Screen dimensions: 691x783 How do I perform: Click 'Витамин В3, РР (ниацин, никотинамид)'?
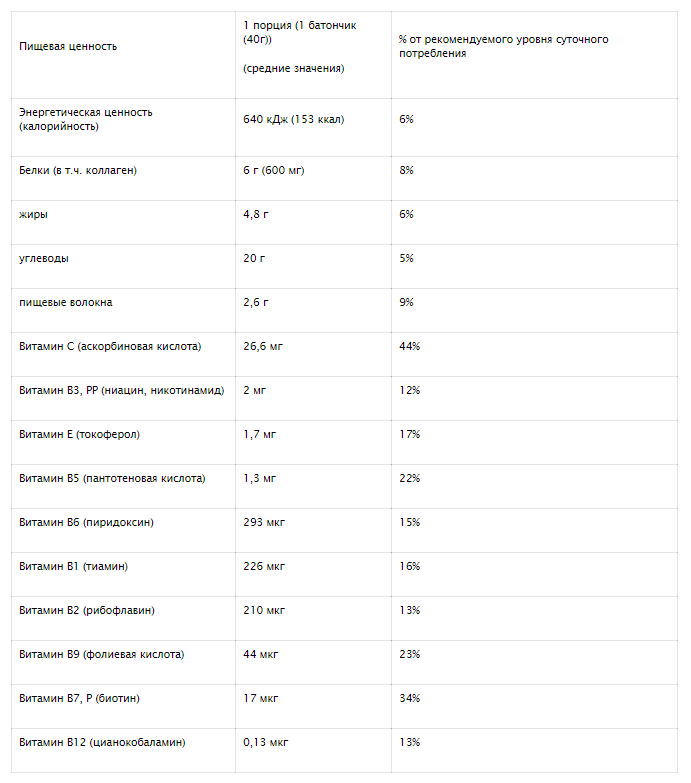(122, 391)
